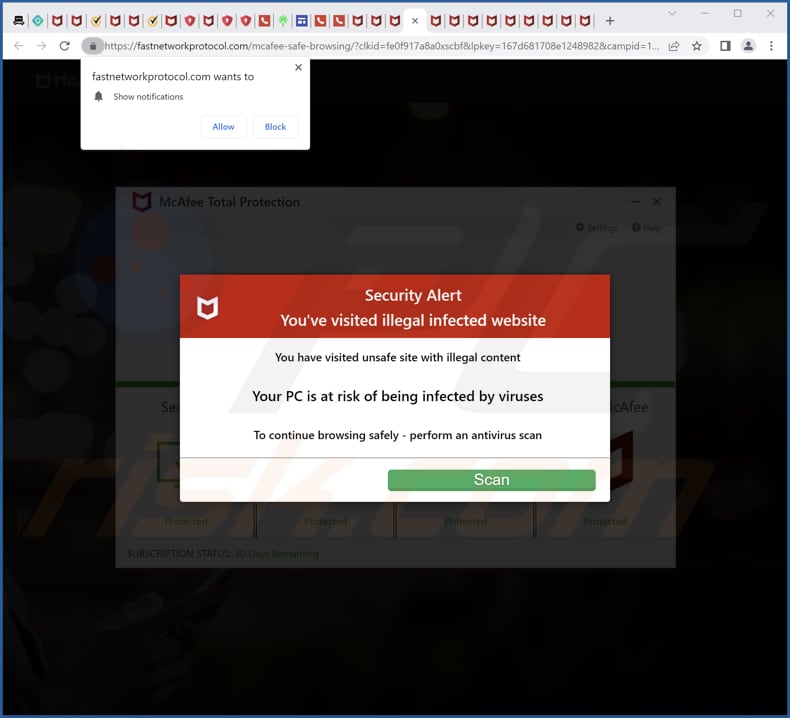Click the bell icon beside Show notifications
790x718 pixels.
click(98, 96)
